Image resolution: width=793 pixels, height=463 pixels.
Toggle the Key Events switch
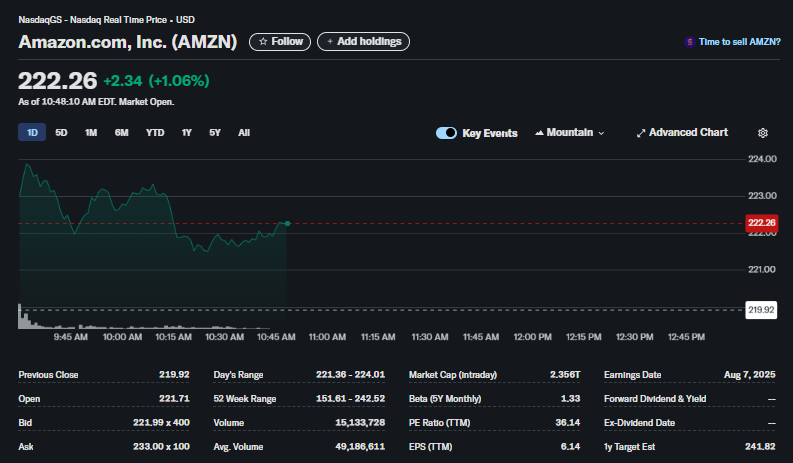(x=447, y=133)
